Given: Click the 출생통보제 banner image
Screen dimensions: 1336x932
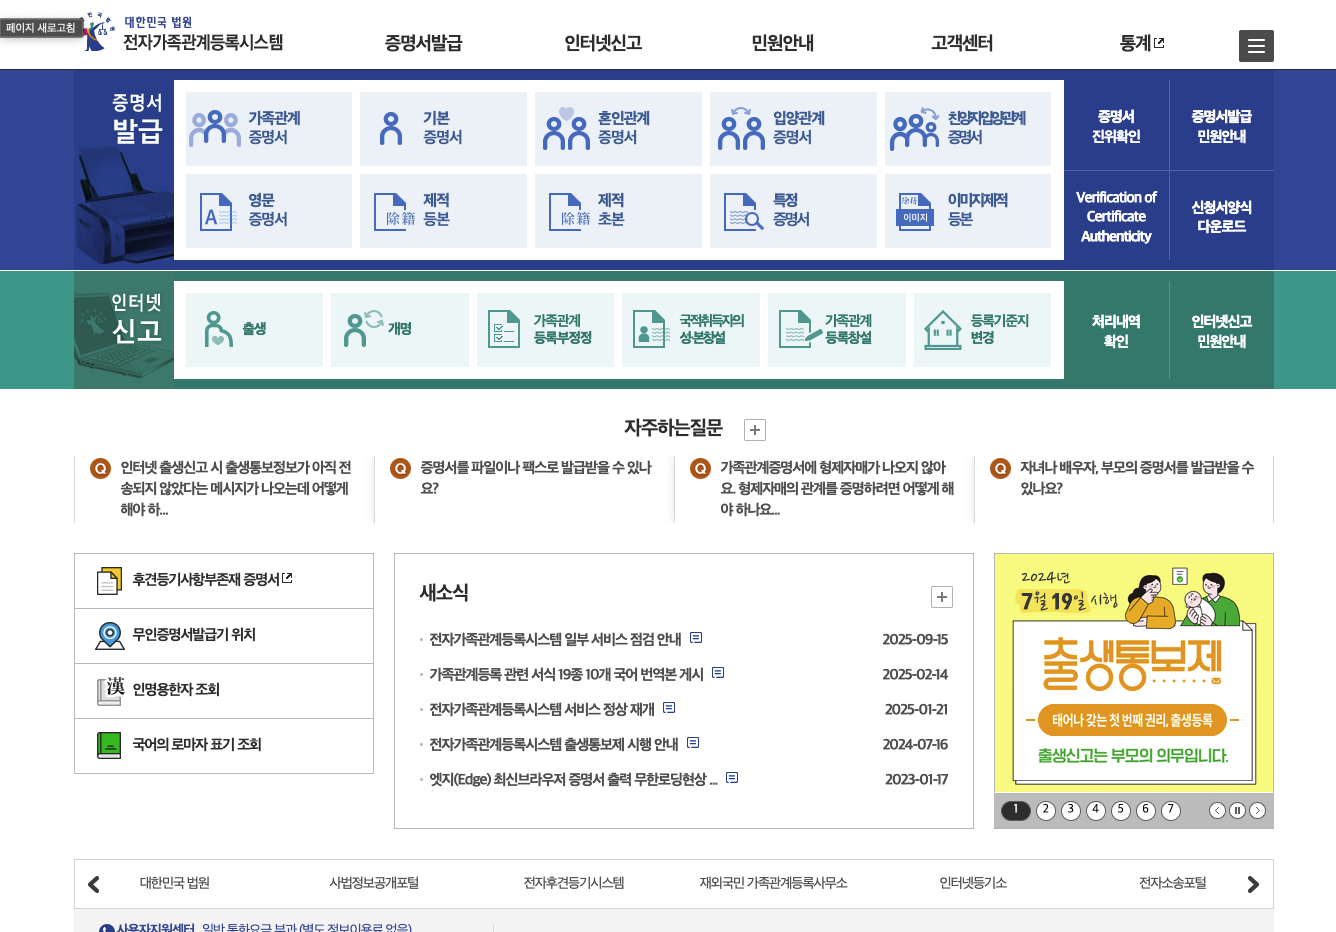Looking at the screenshot, I should [1134, 673].
